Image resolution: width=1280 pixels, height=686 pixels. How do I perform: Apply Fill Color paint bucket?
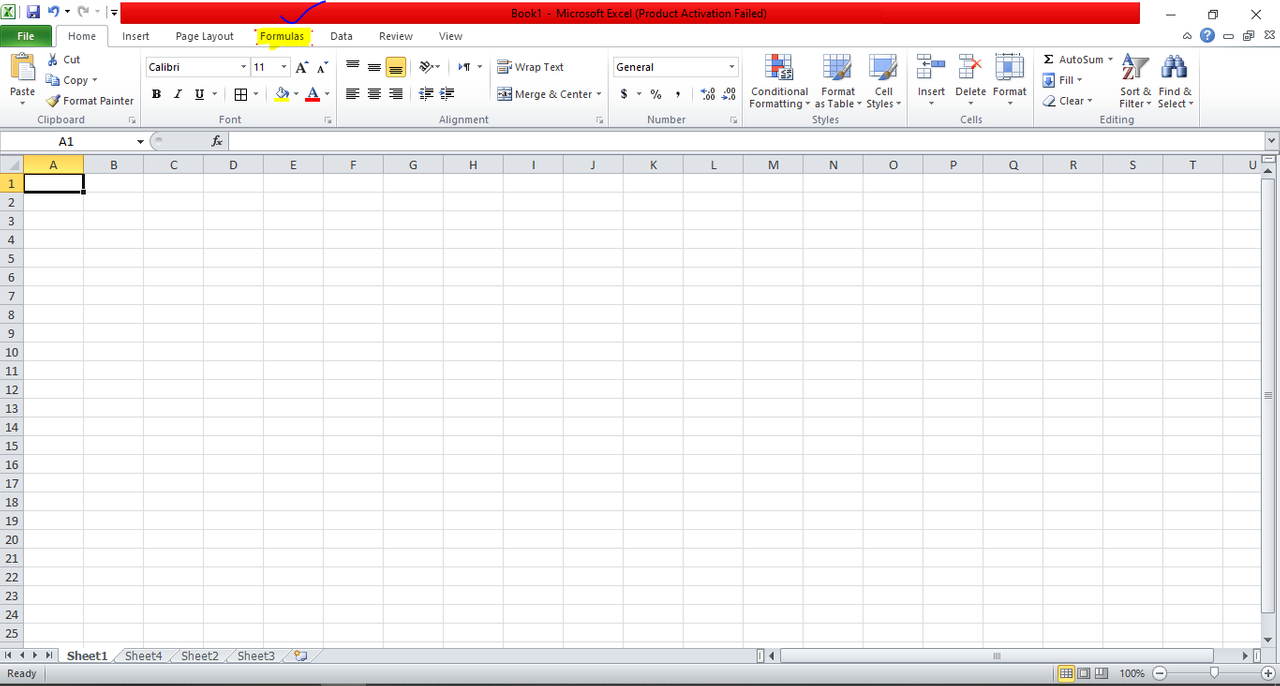click(282, 94)
